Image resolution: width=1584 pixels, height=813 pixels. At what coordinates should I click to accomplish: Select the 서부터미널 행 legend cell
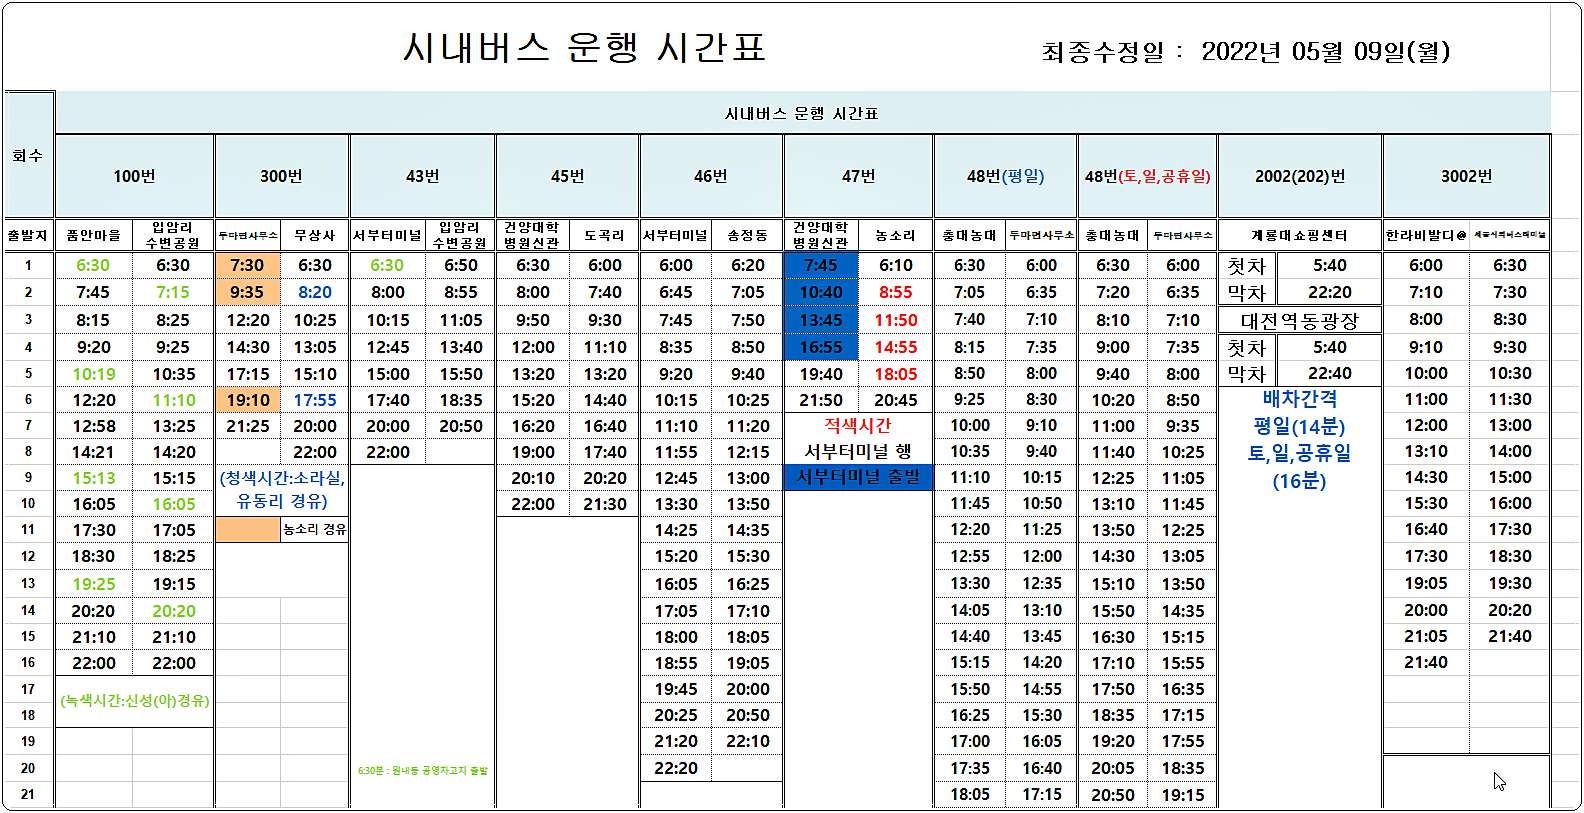[x=858, y=451]
